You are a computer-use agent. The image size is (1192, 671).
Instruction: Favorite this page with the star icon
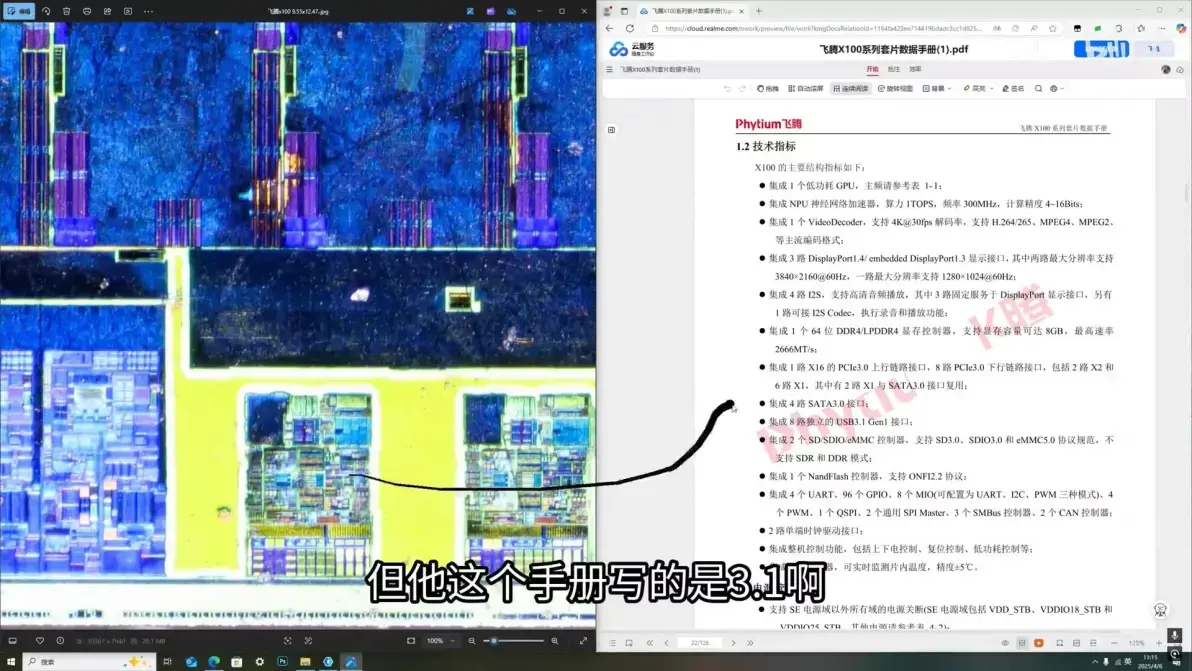(x=1053, y=29)
